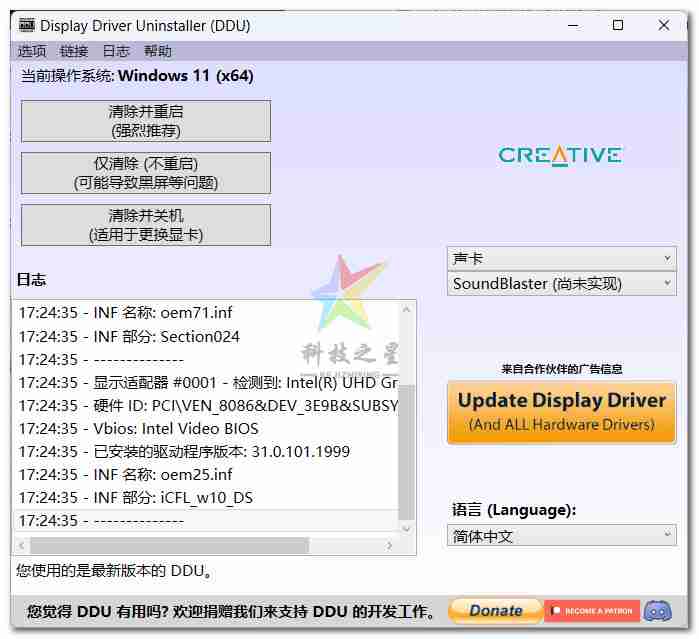699x639 pixels.
Task: Click the log's horizontal scrollbar thumb
Action: pyautogui.click(x=170, y=546)
